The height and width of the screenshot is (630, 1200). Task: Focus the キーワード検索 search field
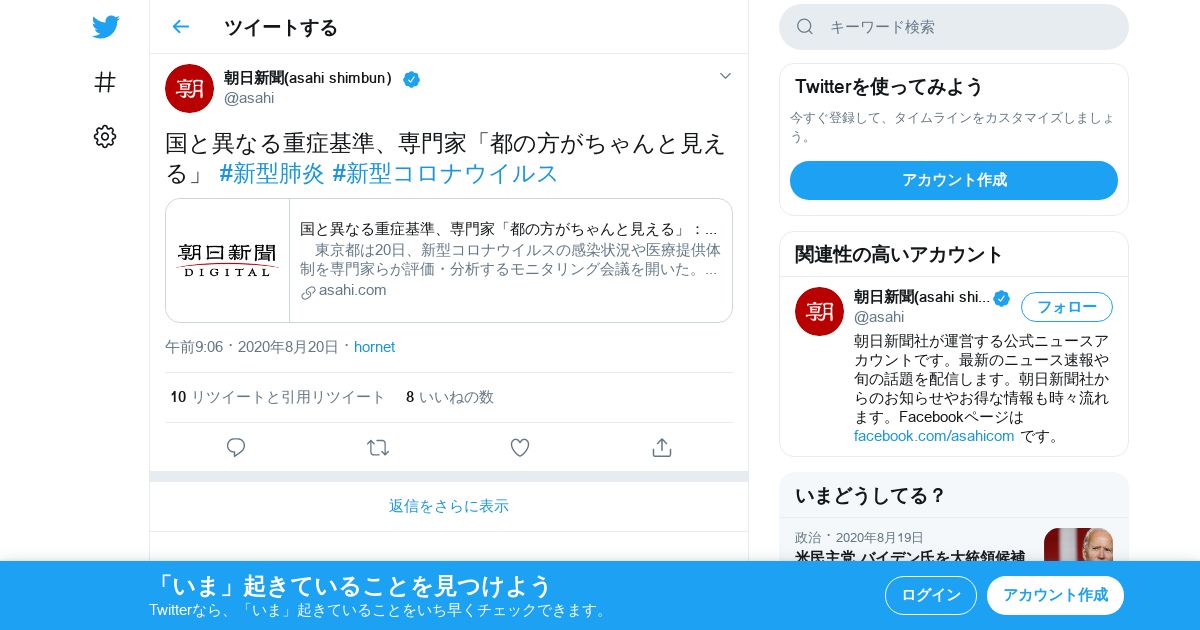pos(954,27)
